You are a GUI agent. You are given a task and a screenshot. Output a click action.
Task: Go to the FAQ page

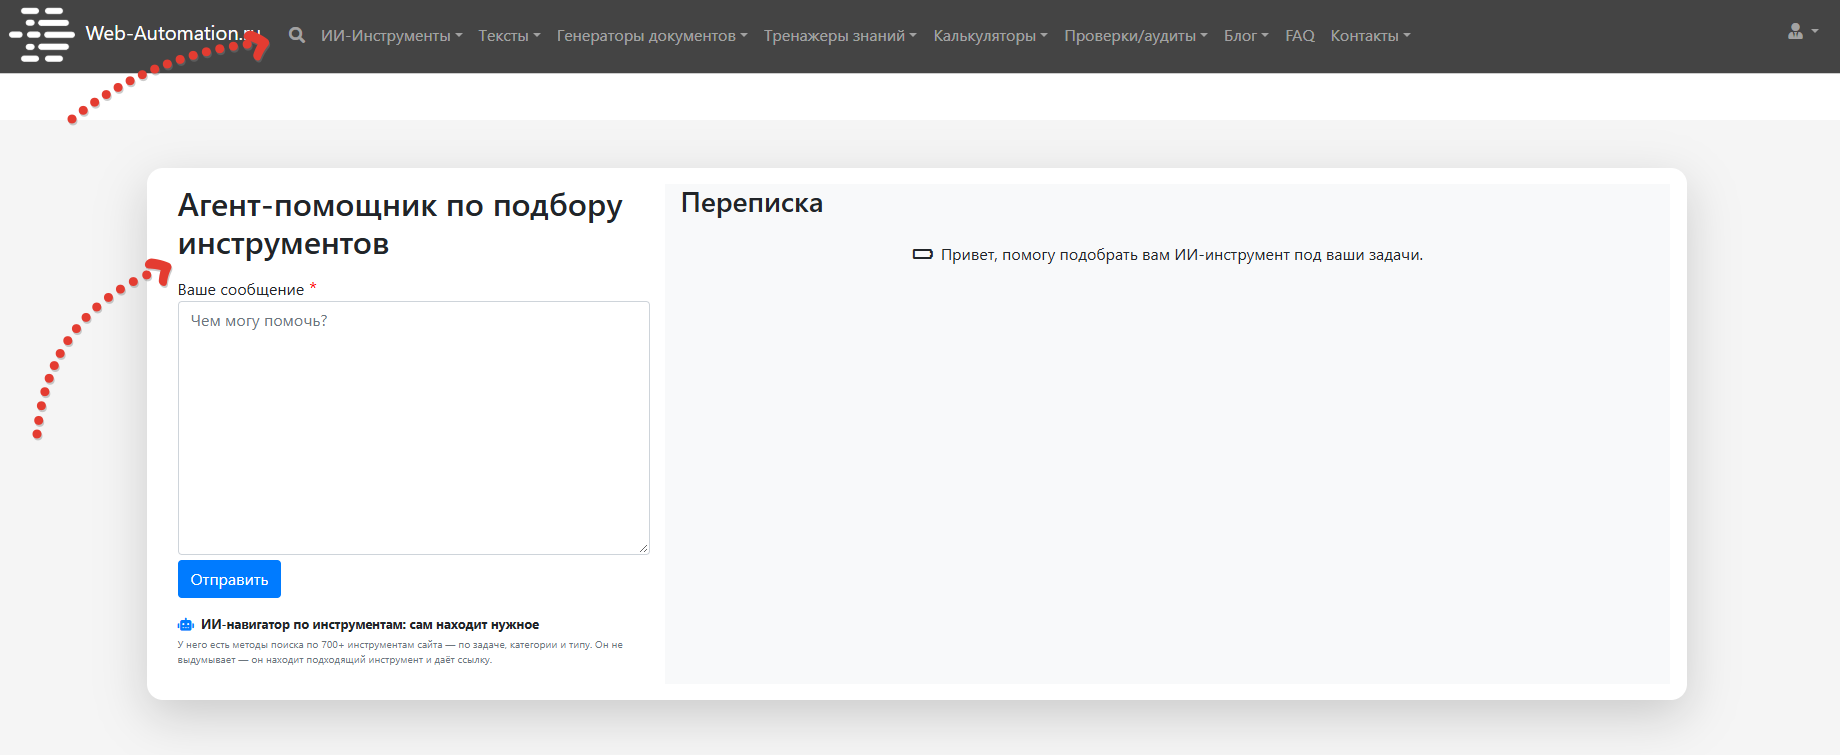pos(1300,36)
